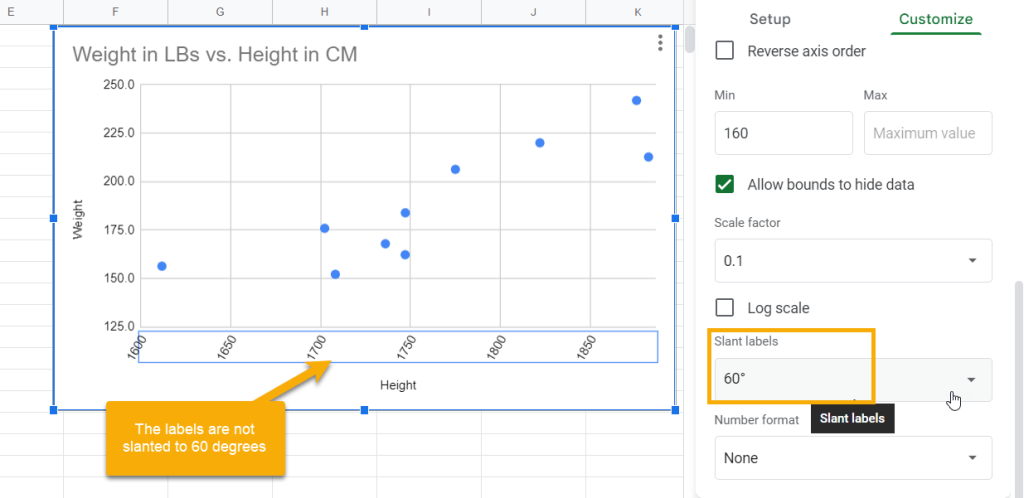1024x498 pixels.
Task: Uncheck Allow bounds to hide data
Action: [x=724, y=185]
